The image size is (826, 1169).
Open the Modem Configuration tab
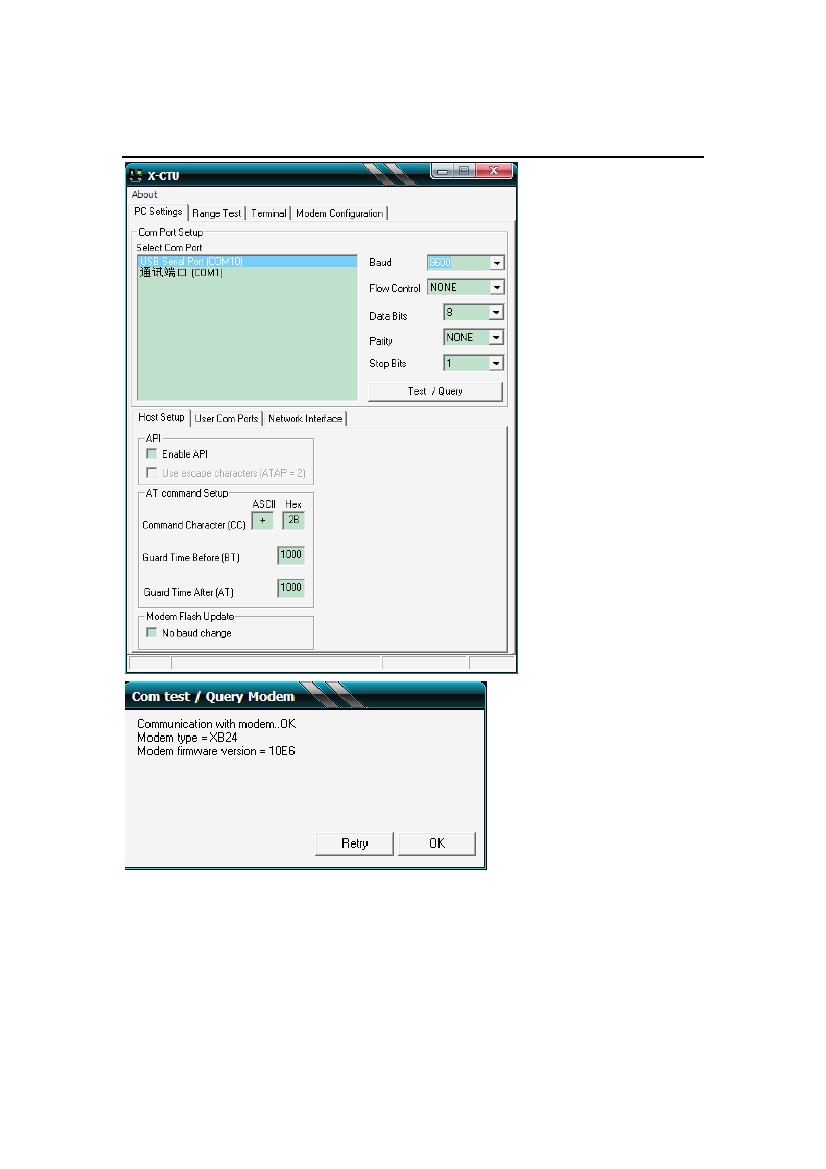(339, 213)
